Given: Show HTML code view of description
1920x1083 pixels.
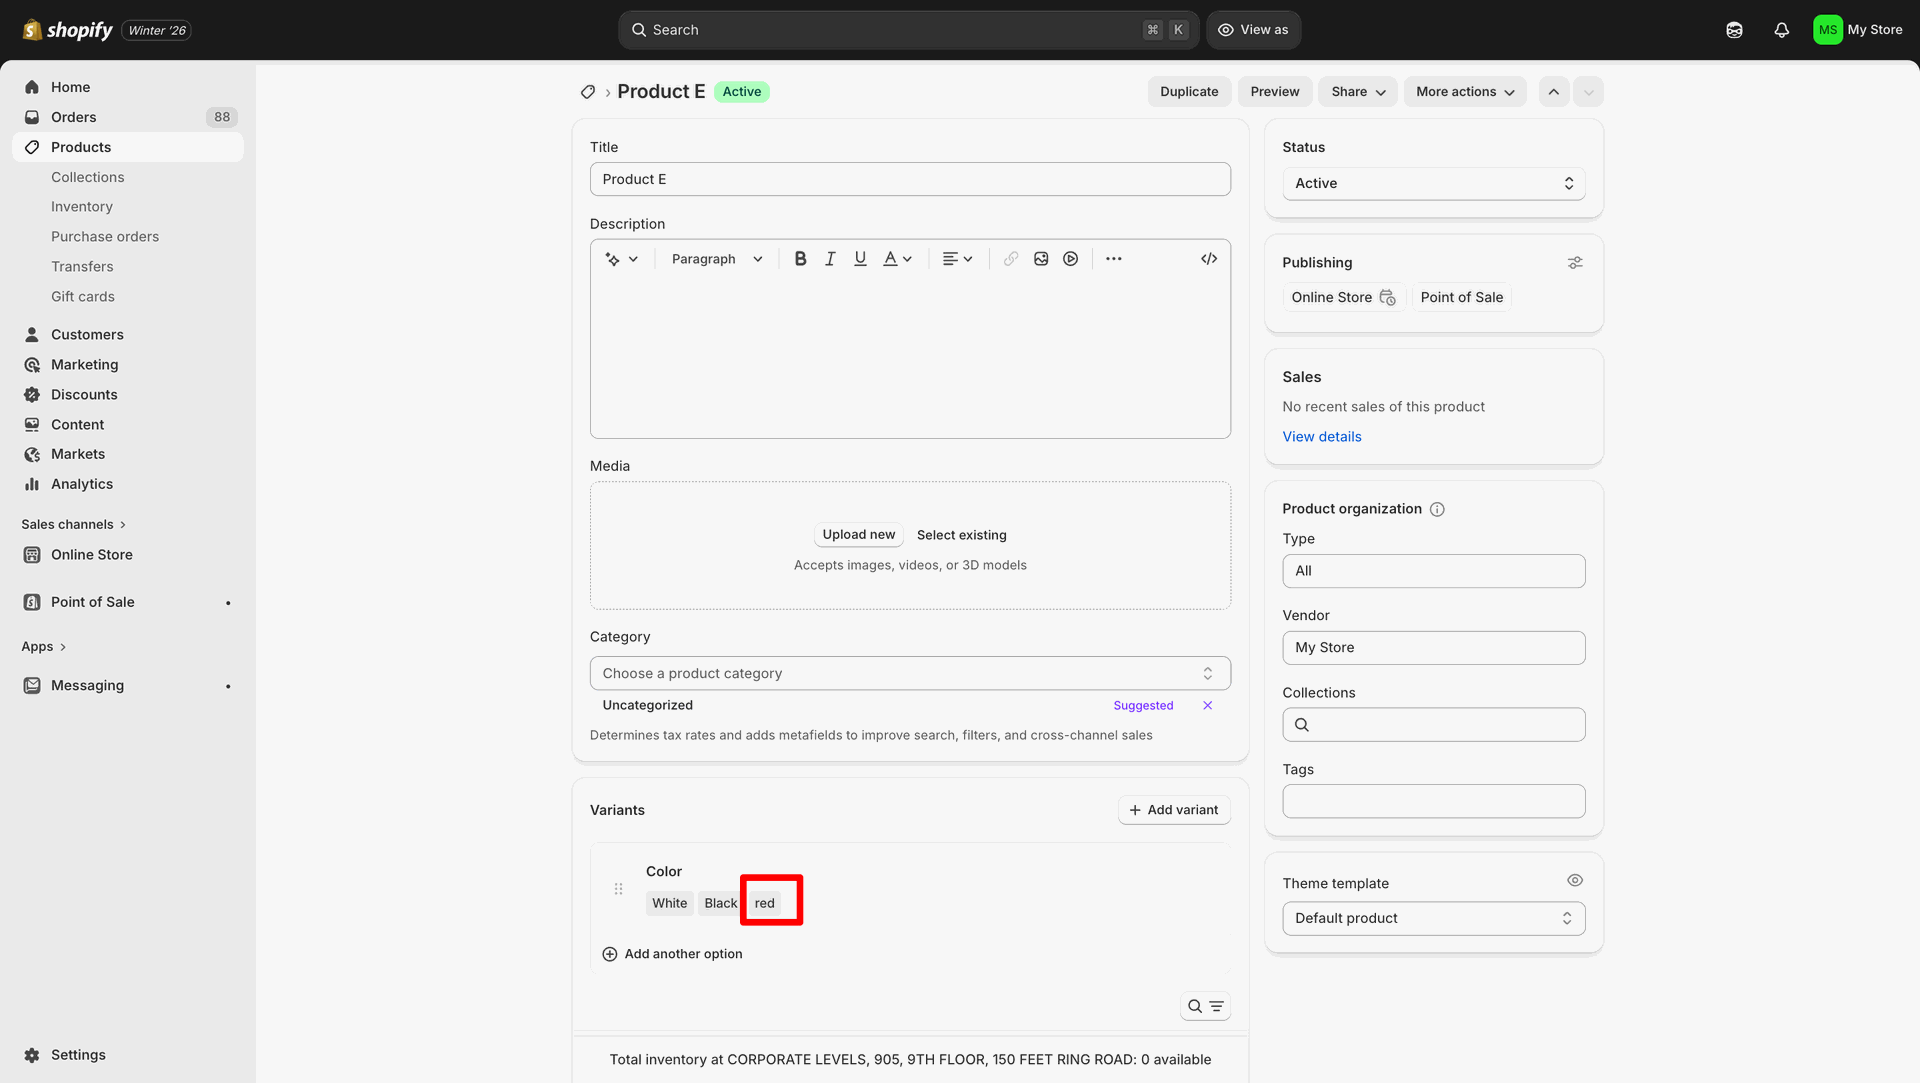Looking at the screenshot, I should (x=1209, y=259).
